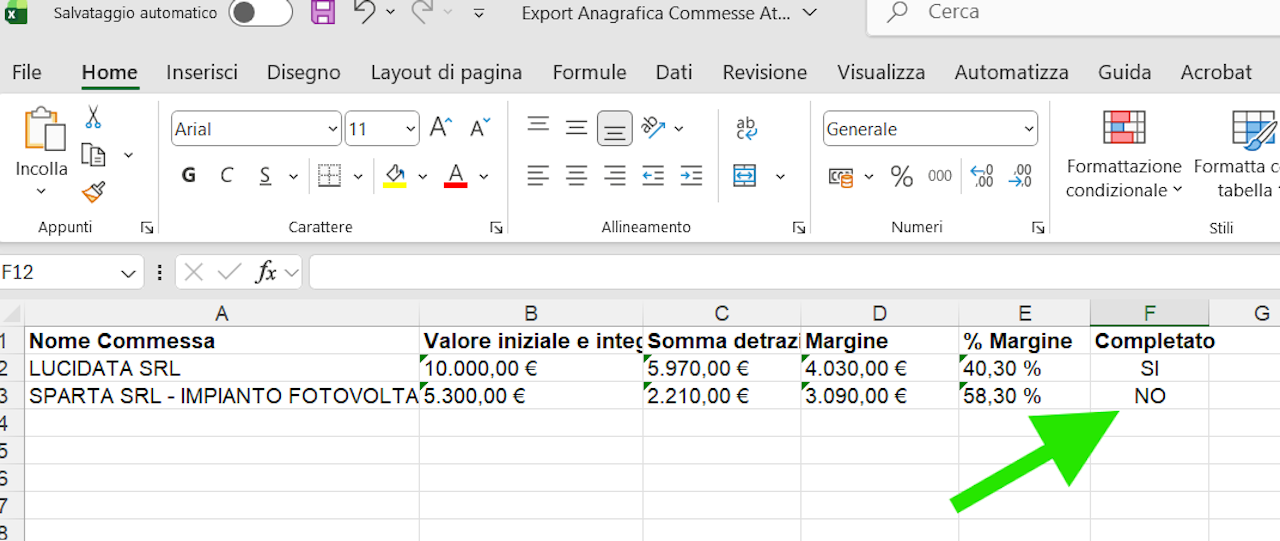Click the insert function fx button
The height and width of the screenshot is (541, 1280).
click(265, 272)
